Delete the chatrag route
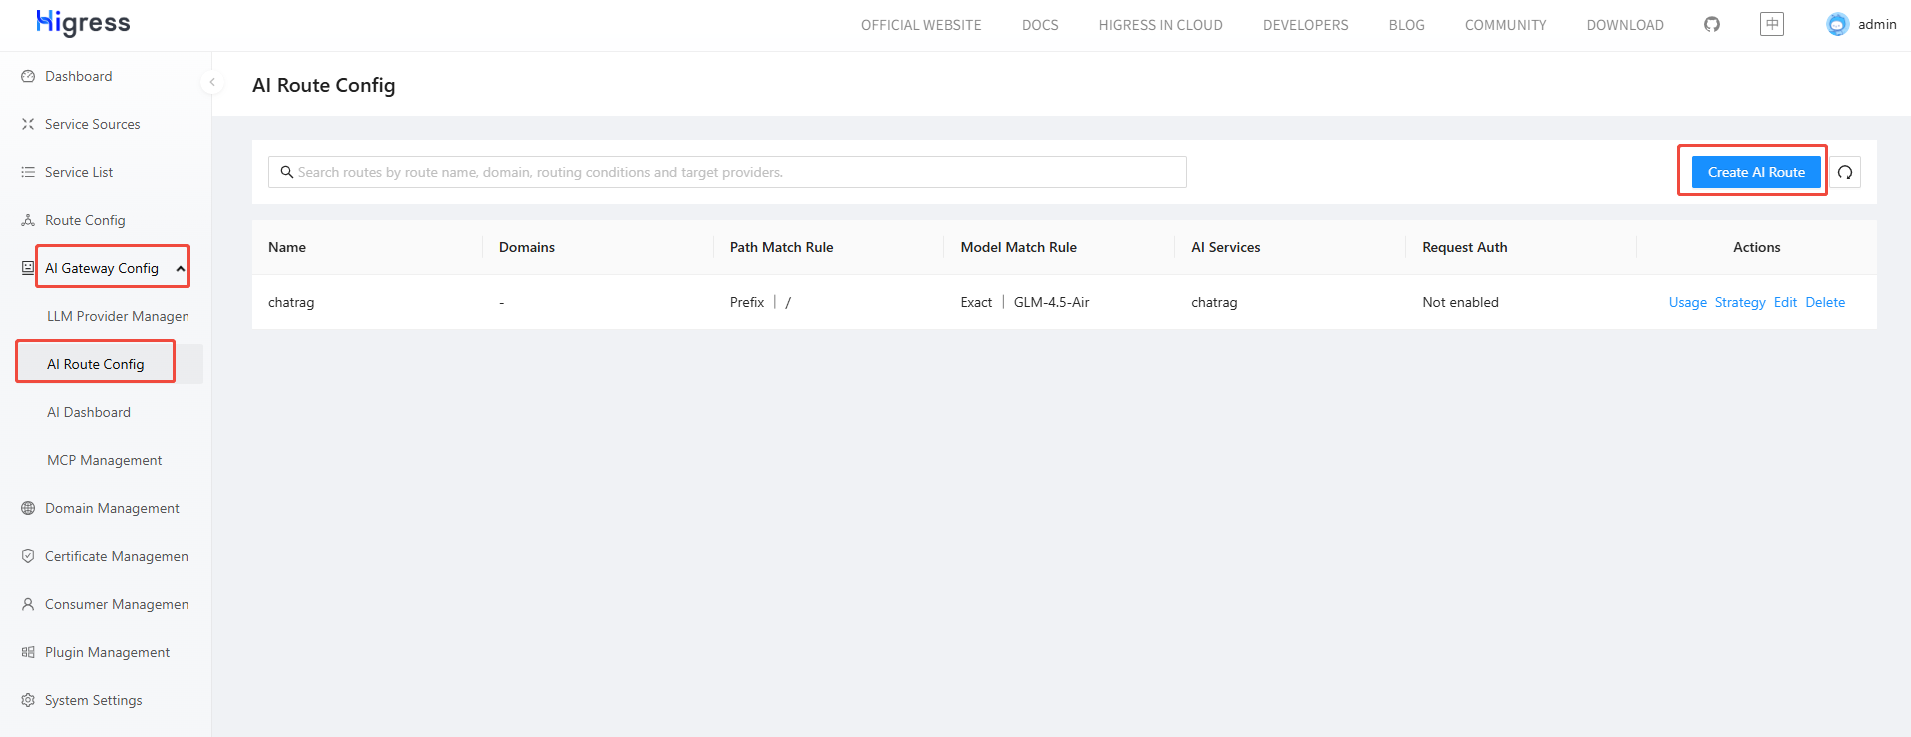The width and height of the screenshot is (1911, 737). tap(1825, 302)
